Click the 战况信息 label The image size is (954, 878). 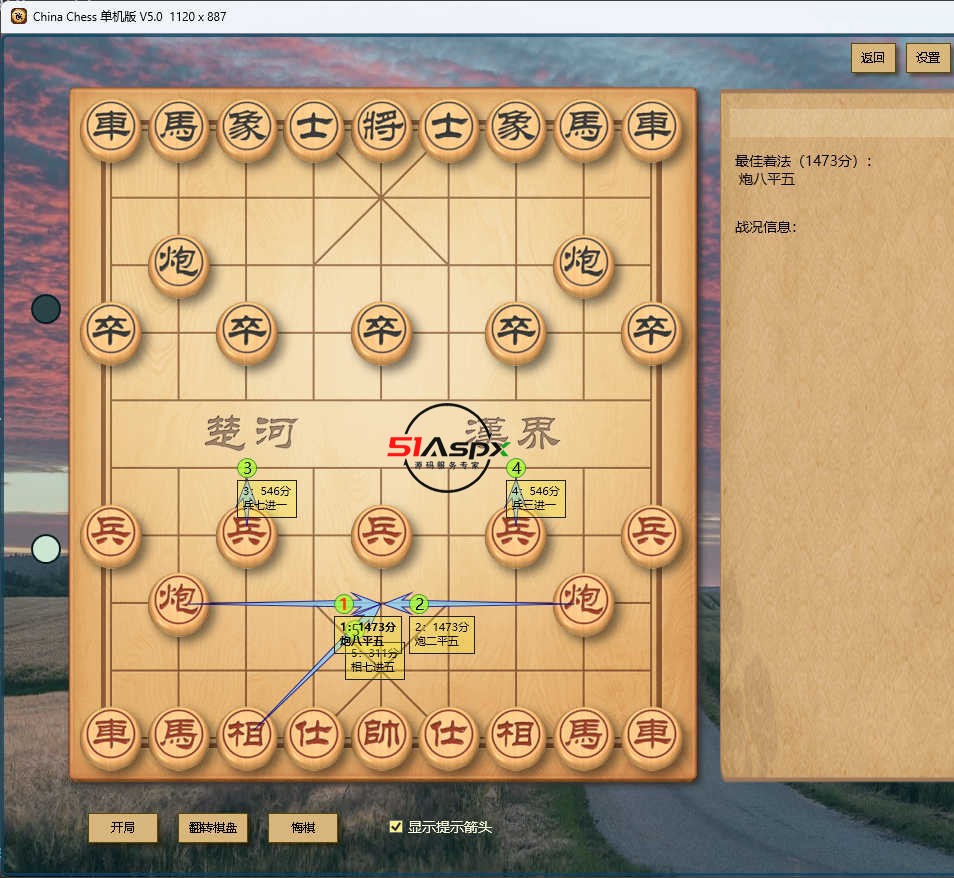pos(765,227)
